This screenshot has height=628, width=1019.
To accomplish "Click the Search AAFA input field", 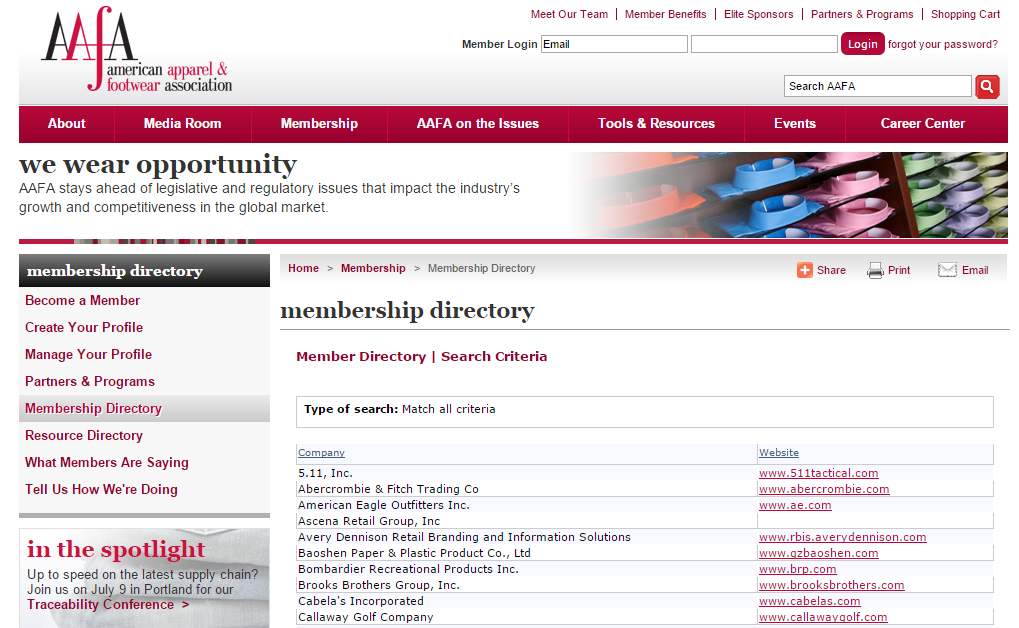I will 877,86.
